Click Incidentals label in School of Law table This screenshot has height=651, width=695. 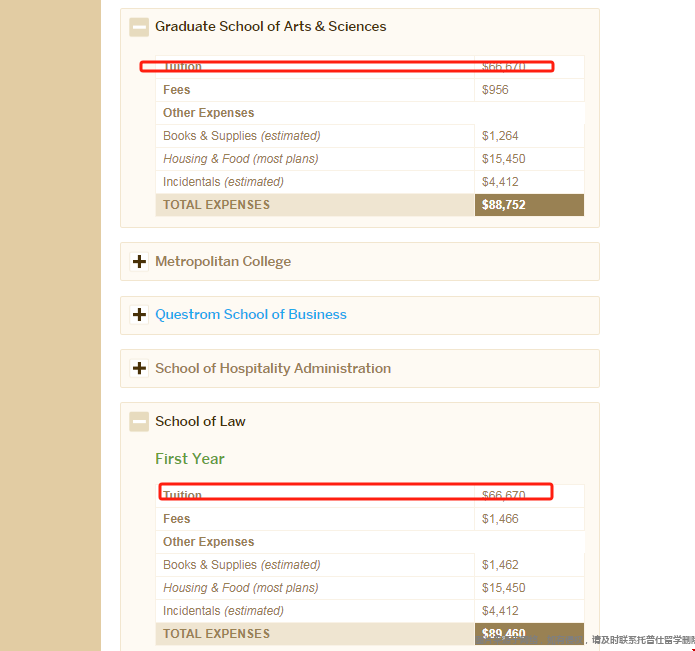pyautogui.click(x=223, y=611)
